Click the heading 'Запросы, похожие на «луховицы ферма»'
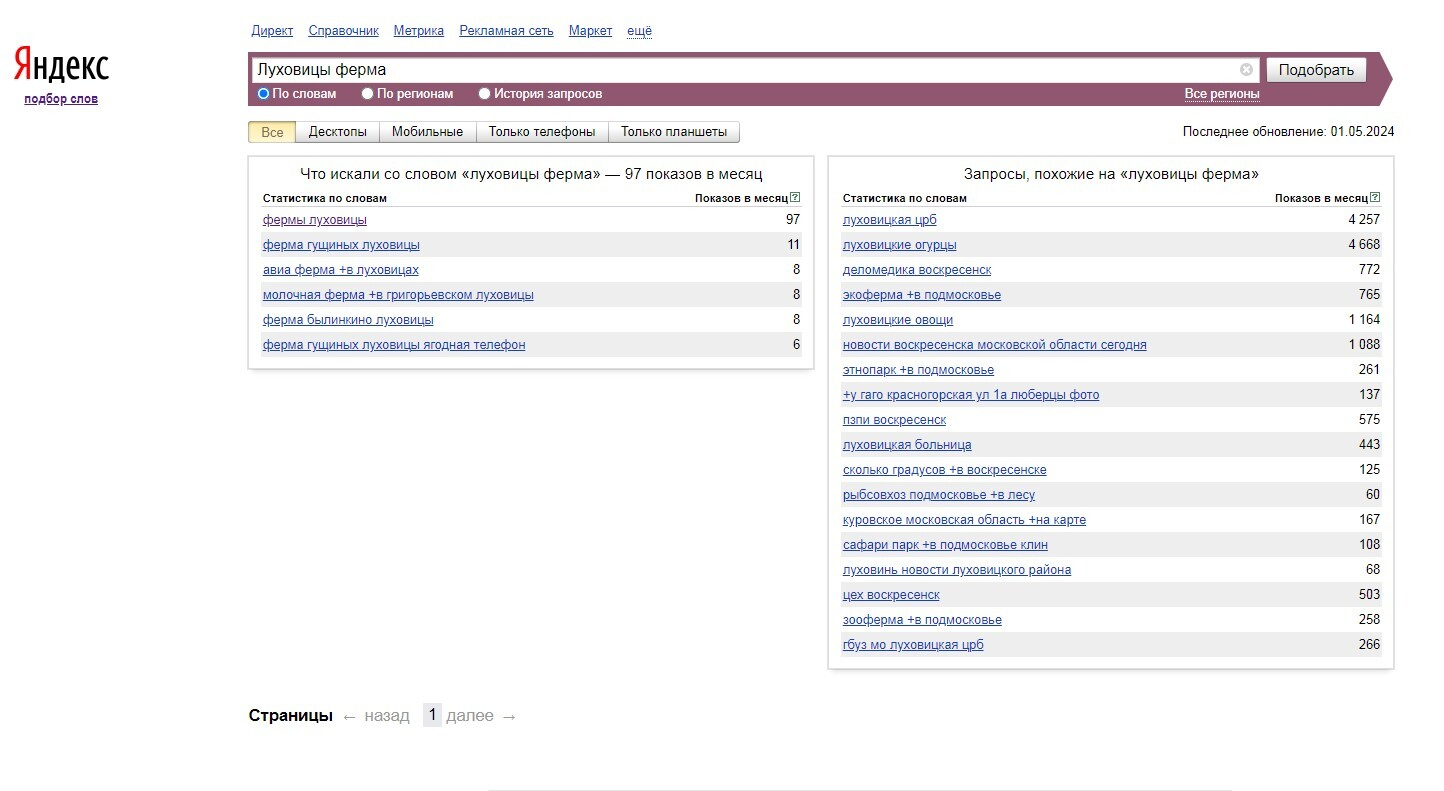1444x791 pixels. (1111, 174)
